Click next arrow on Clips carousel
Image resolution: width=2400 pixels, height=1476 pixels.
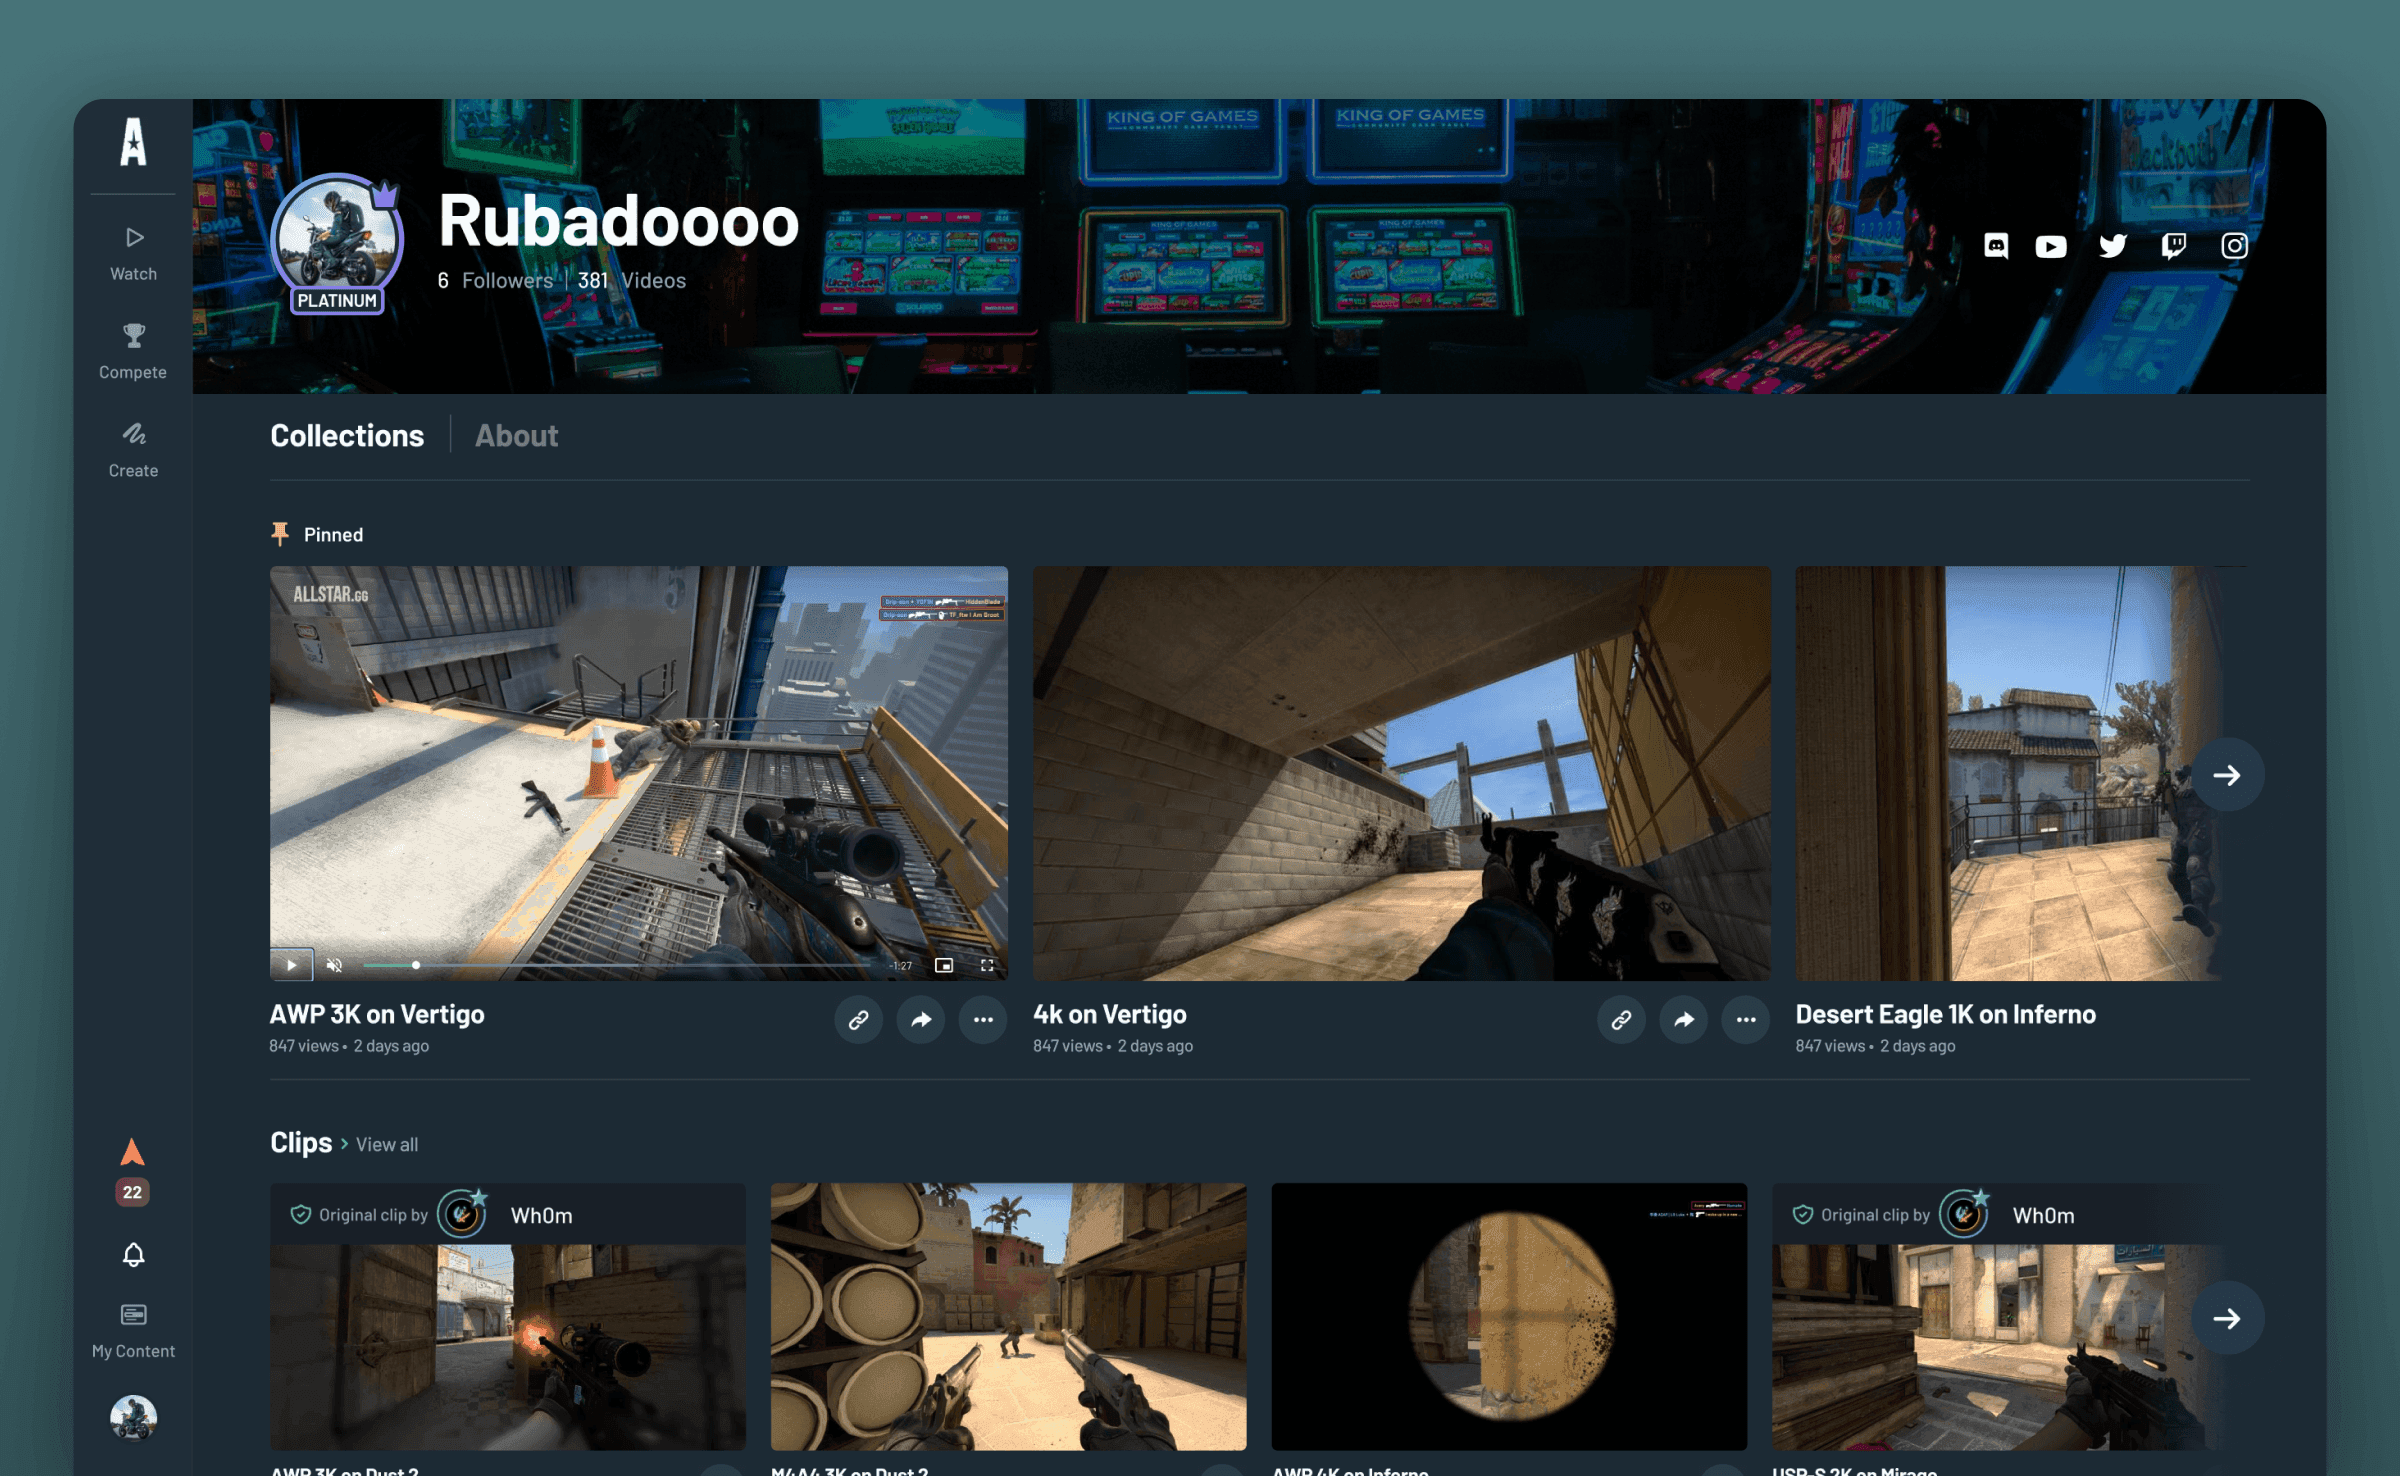2227,1319
